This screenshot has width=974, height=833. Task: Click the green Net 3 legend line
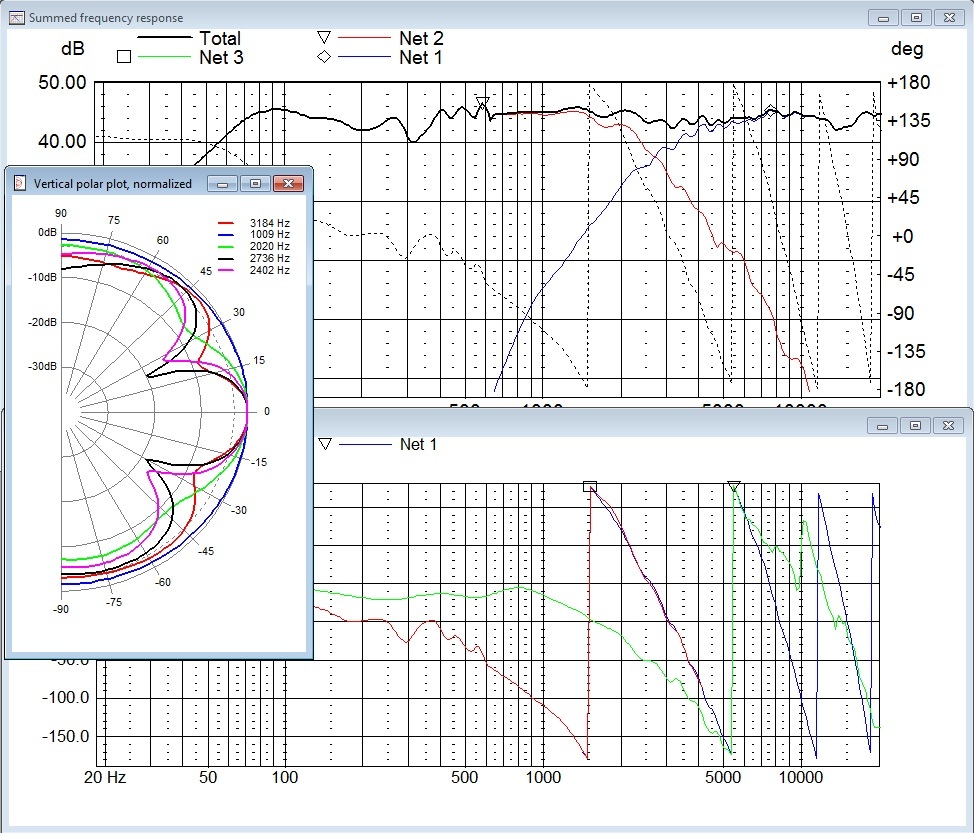(164, 57)
